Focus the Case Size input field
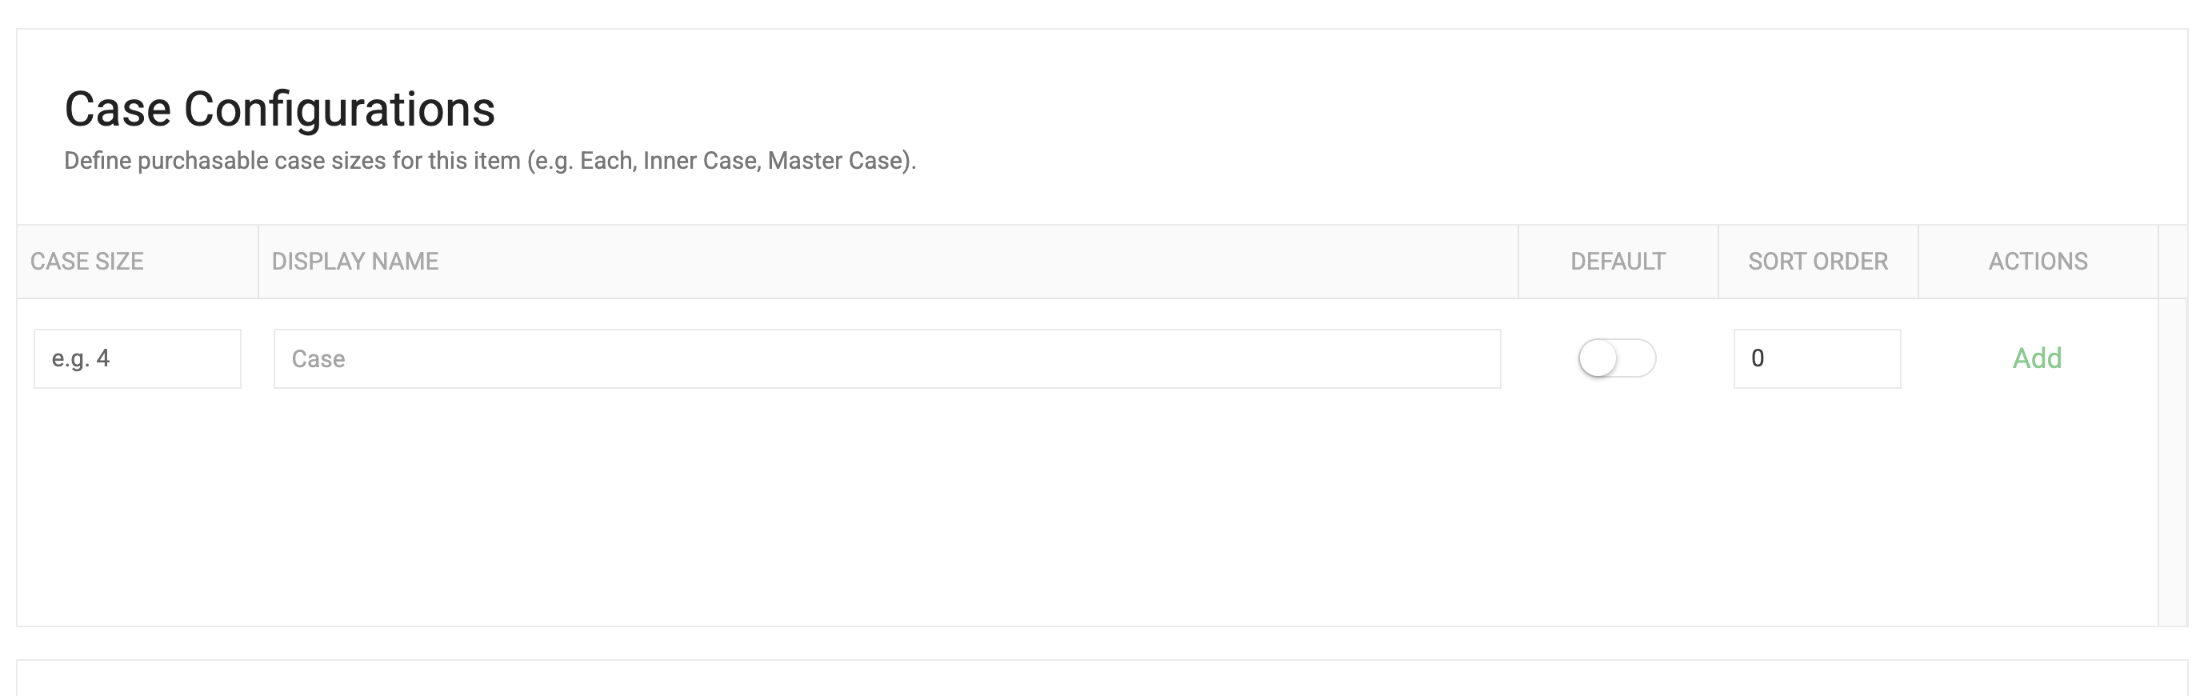 click(137, 358)
